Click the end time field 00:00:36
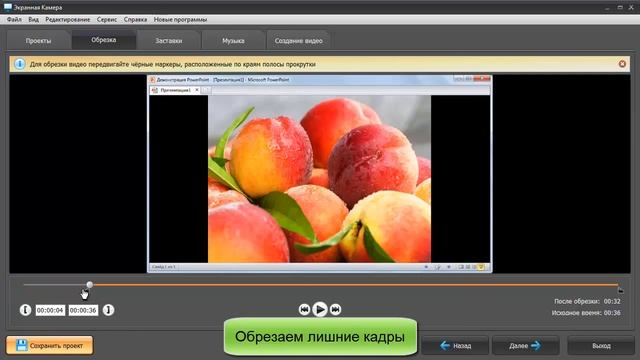 [83, 311]
